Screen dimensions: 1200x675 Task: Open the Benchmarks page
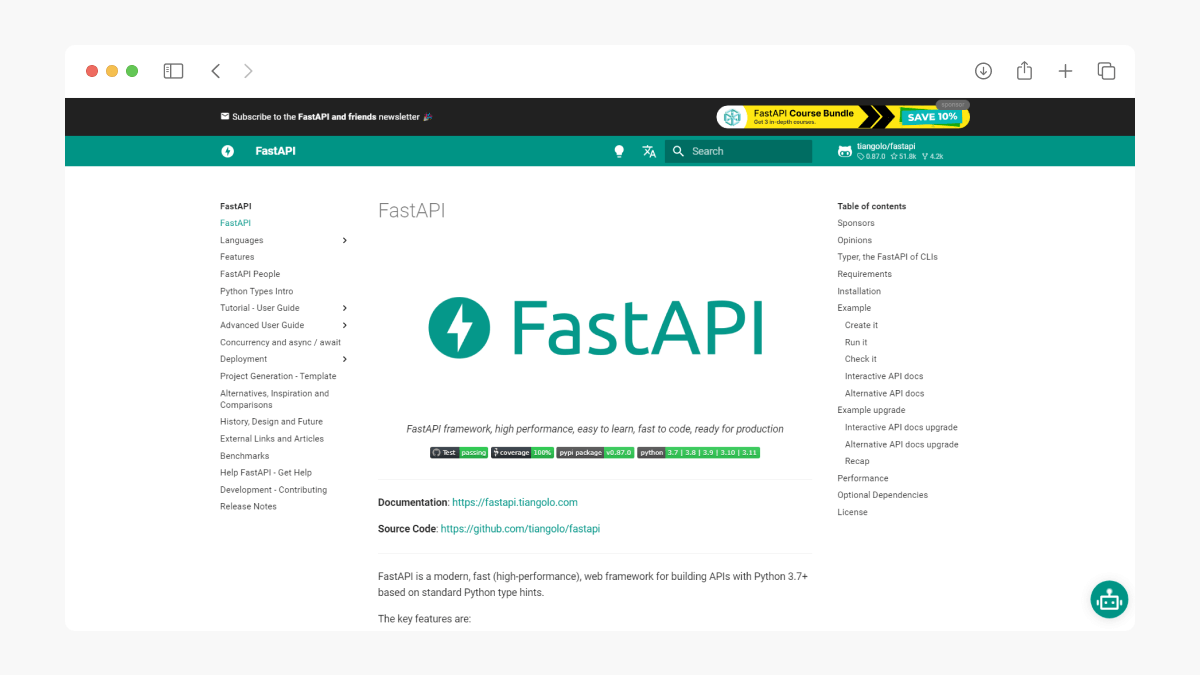[x=245, y=456]
